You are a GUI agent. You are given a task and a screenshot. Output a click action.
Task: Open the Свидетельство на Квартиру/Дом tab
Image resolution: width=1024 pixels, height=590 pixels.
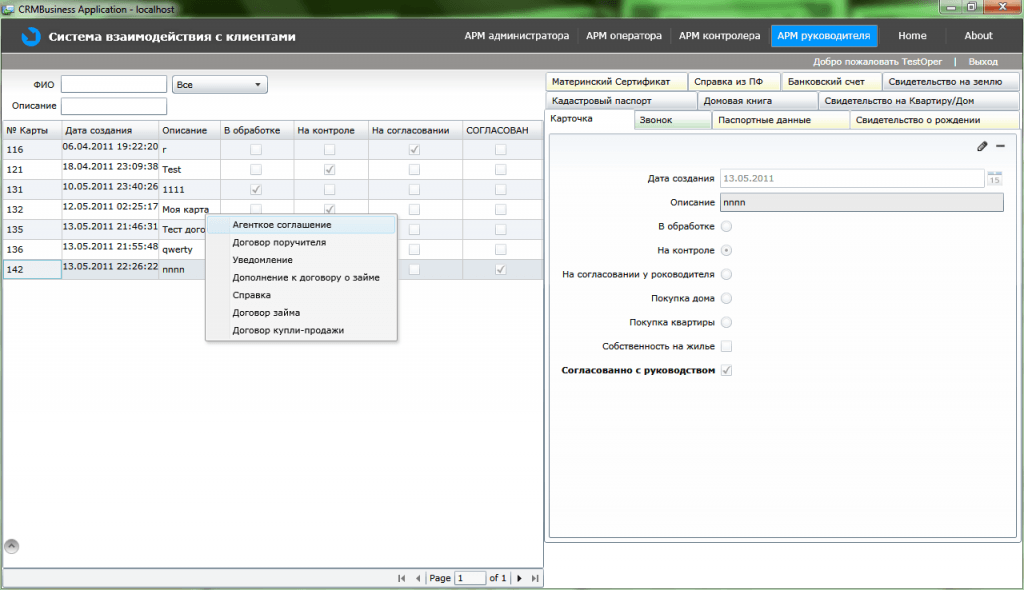[x=919, y=101]
